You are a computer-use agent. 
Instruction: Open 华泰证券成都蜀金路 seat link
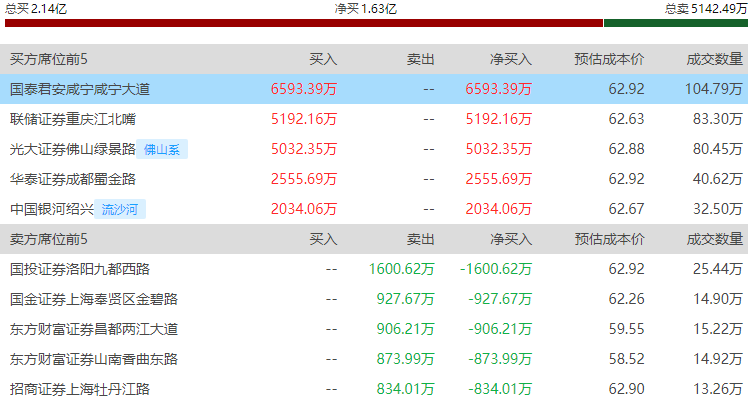tap(73, 179)
